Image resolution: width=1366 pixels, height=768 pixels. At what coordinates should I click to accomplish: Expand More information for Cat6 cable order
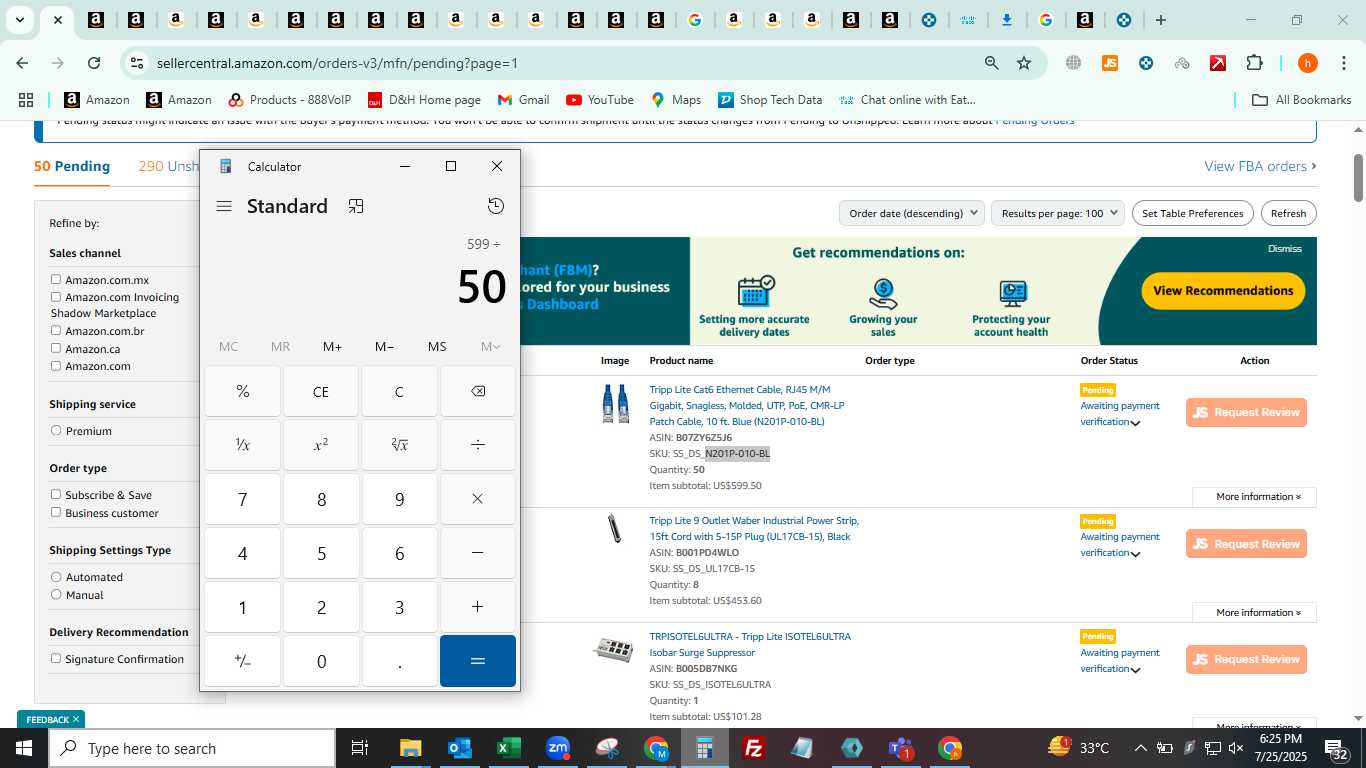click(x=1254, y=497)
